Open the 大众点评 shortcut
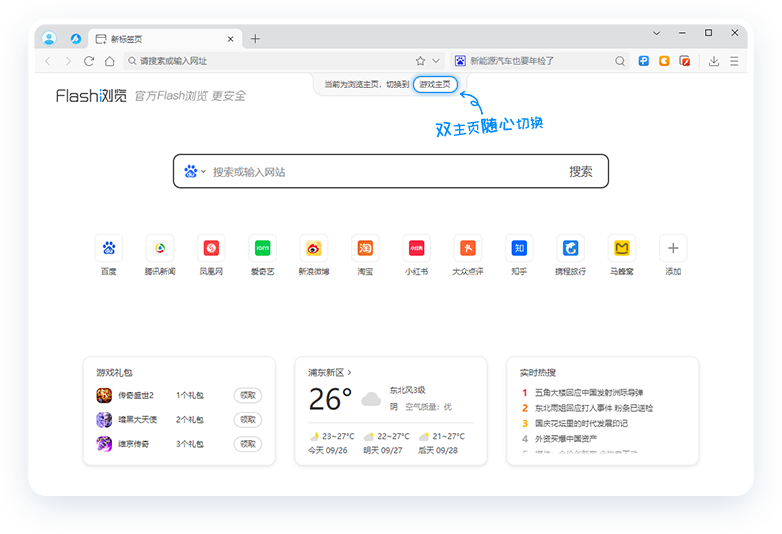 pyautogui.click(x=468, y=255)
